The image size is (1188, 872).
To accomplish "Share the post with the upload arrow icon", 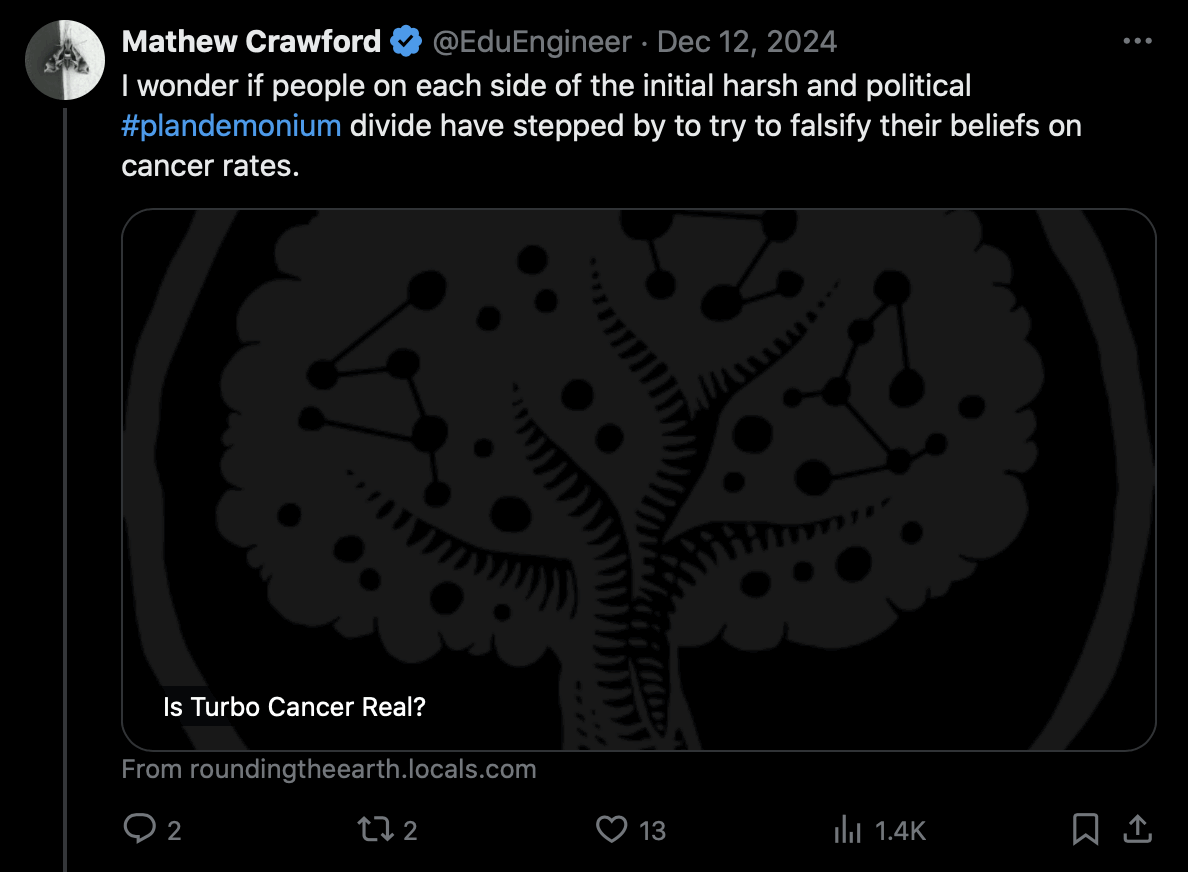I will click(x=1137, y=829).
